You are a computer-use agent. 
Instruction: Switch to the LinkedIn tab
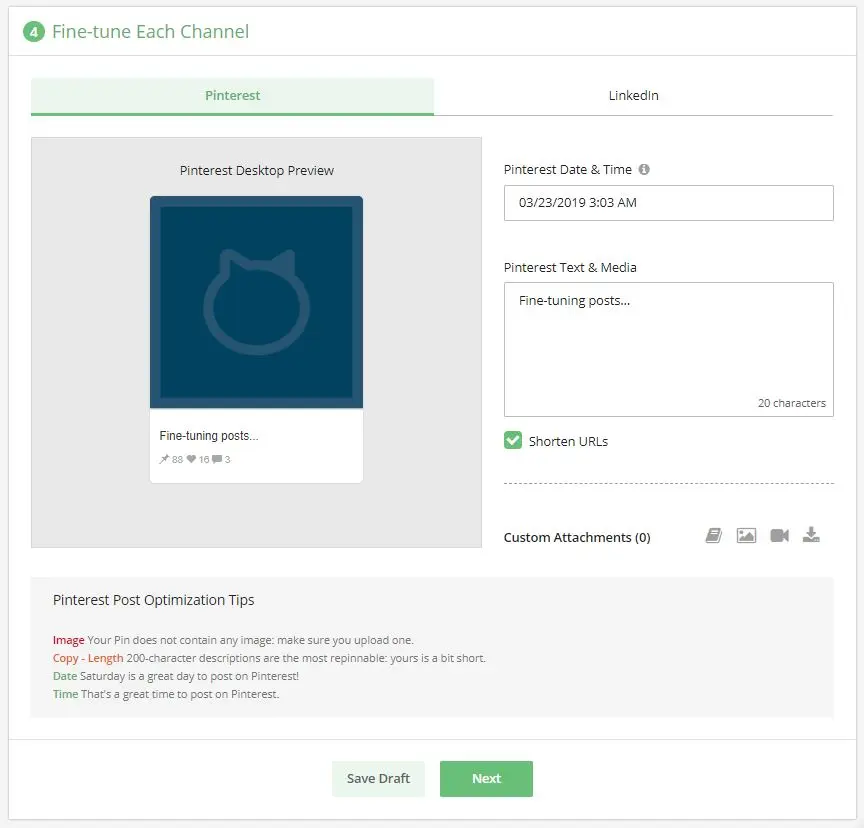(x=633, y=96)
